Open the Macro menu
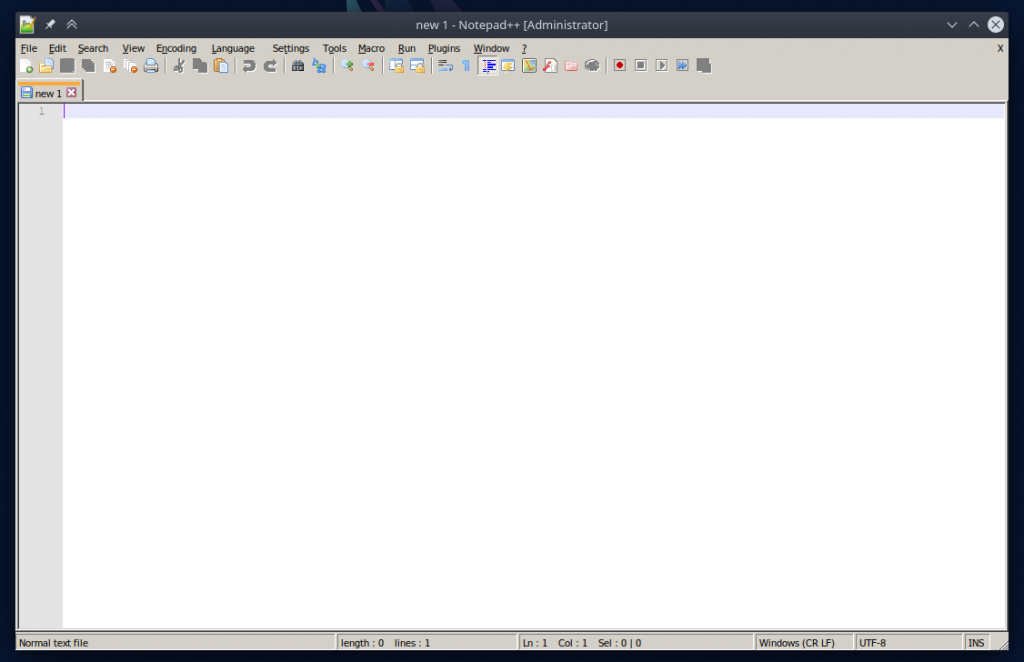The height and width of the screenshot is (662, 1024). (371, 48)
